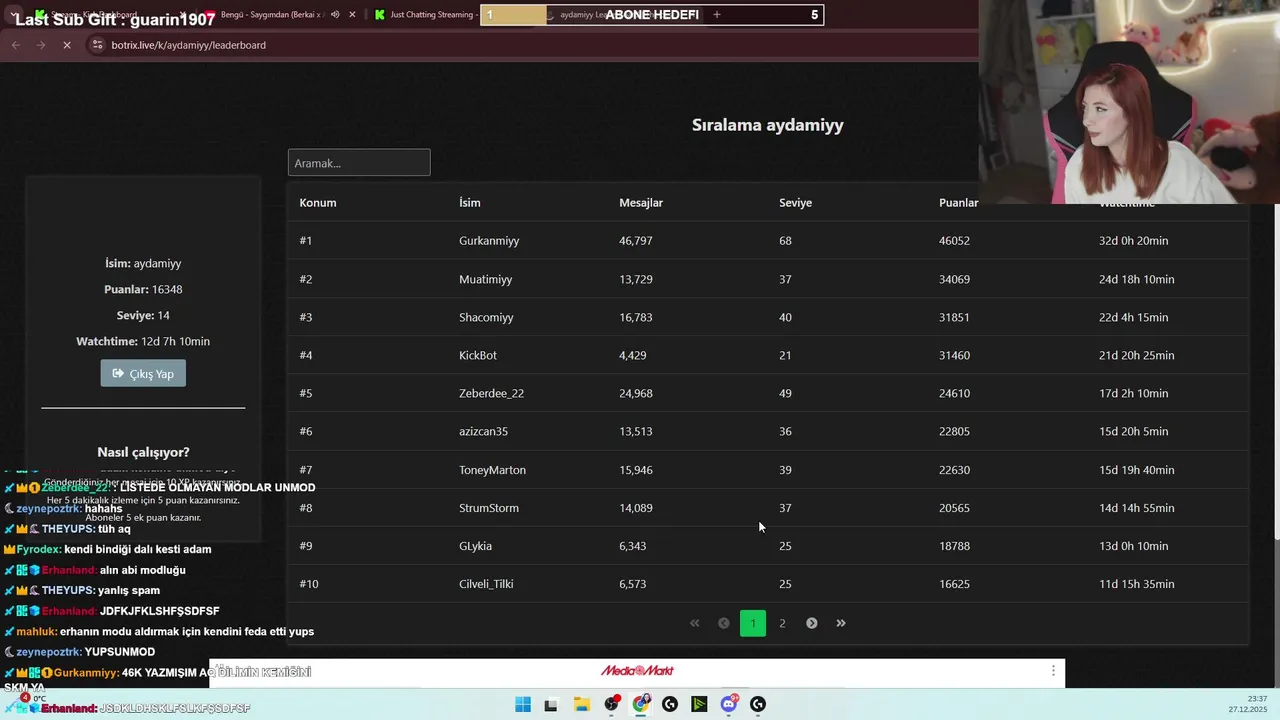
Task: Click points value 34069
Action: point(954,279)
